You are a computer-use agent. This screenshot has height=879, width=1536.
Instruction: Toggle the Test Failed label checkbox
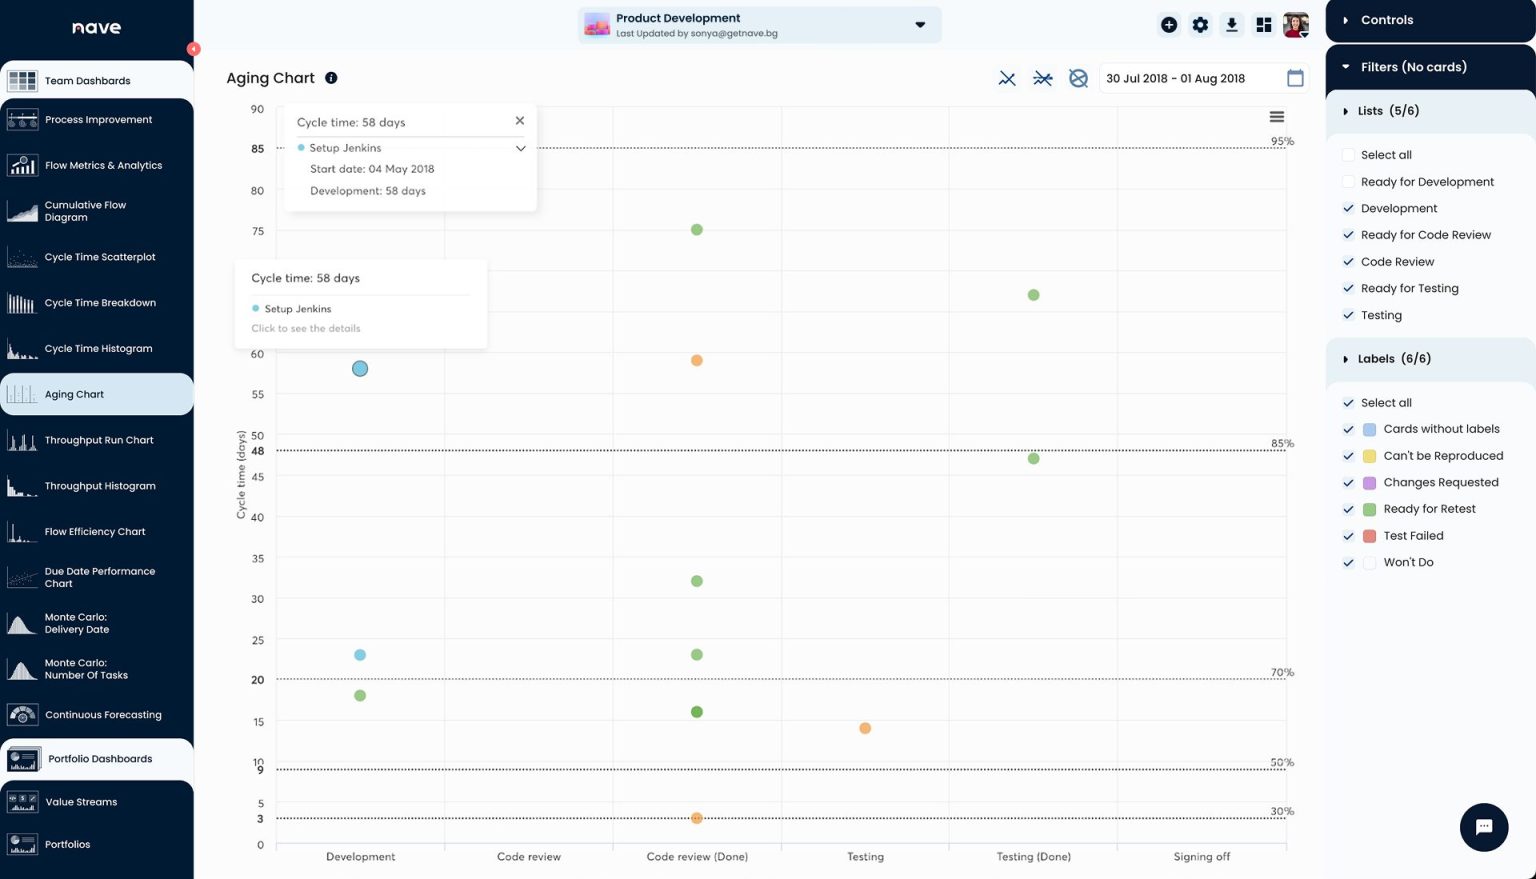pos(1348,536)
